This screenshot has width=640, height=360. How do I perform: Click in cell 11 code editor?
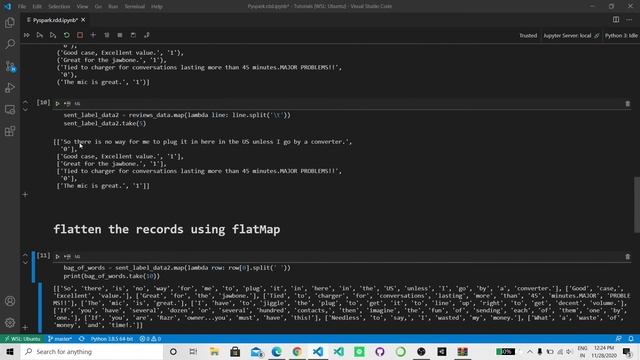click(x=343, y=272)
